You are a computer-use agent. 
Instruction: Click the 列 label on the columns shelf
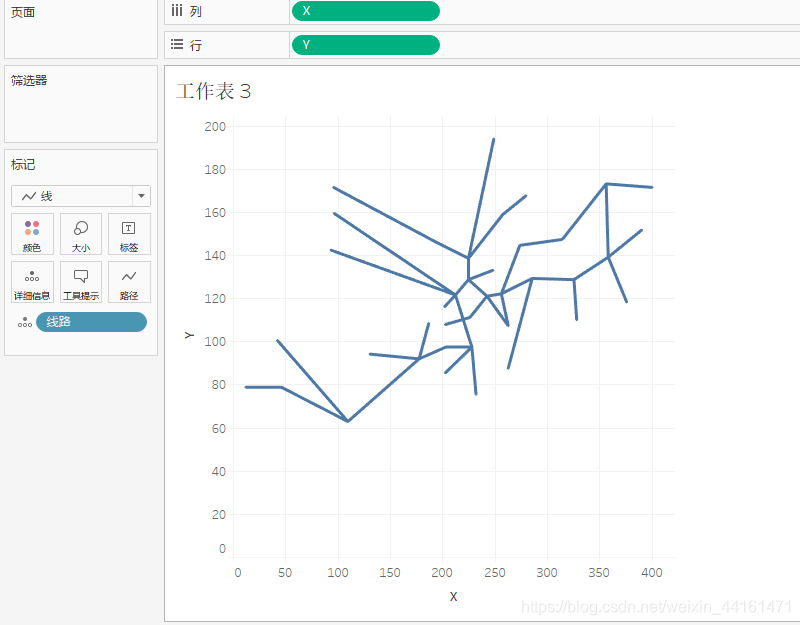196,11
